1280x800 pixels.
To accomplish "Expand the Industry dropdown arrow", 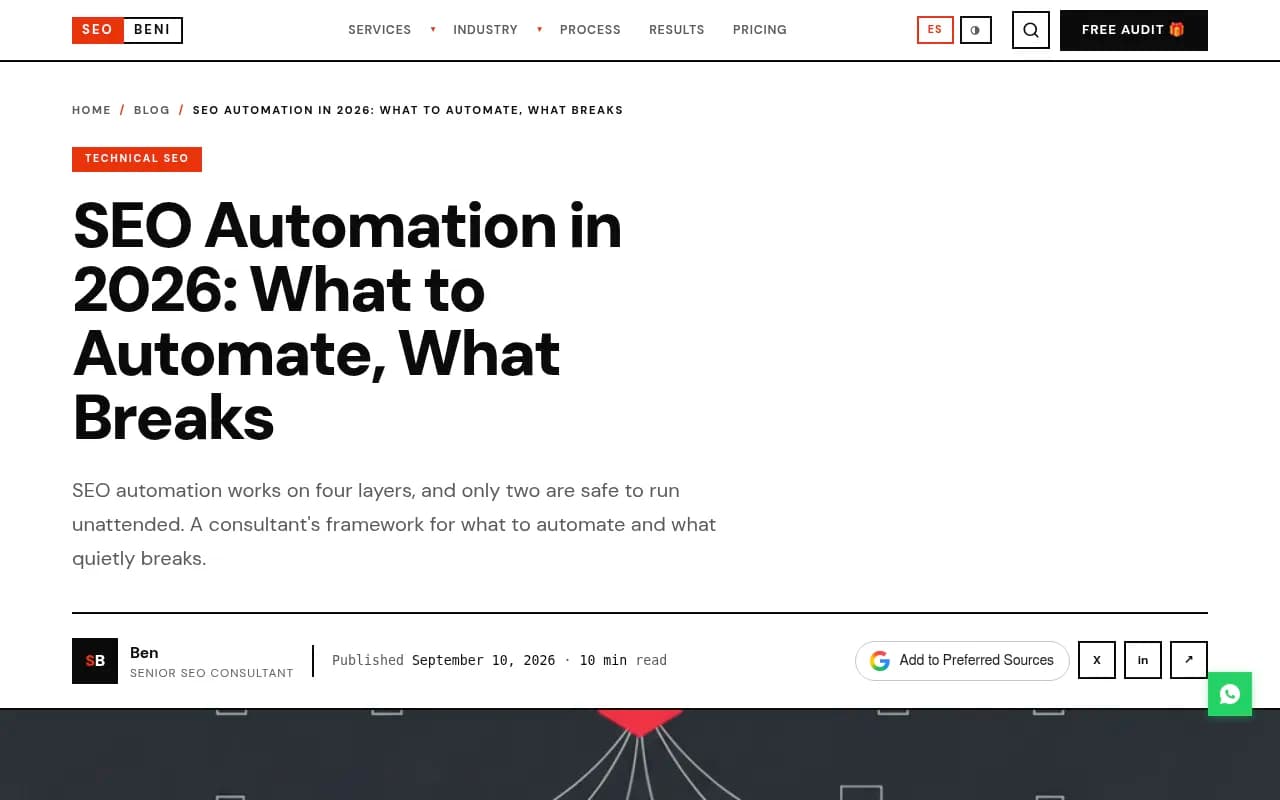I will point(539,30).
